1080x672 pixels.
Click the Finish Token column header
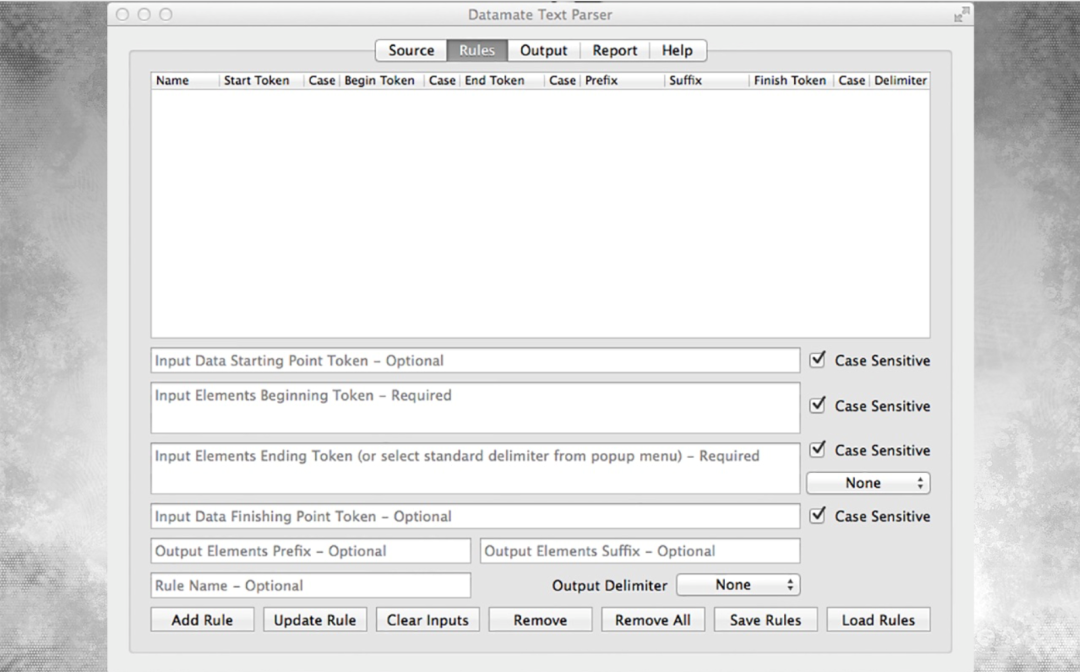pyautogui.click(x=791, y=81)
